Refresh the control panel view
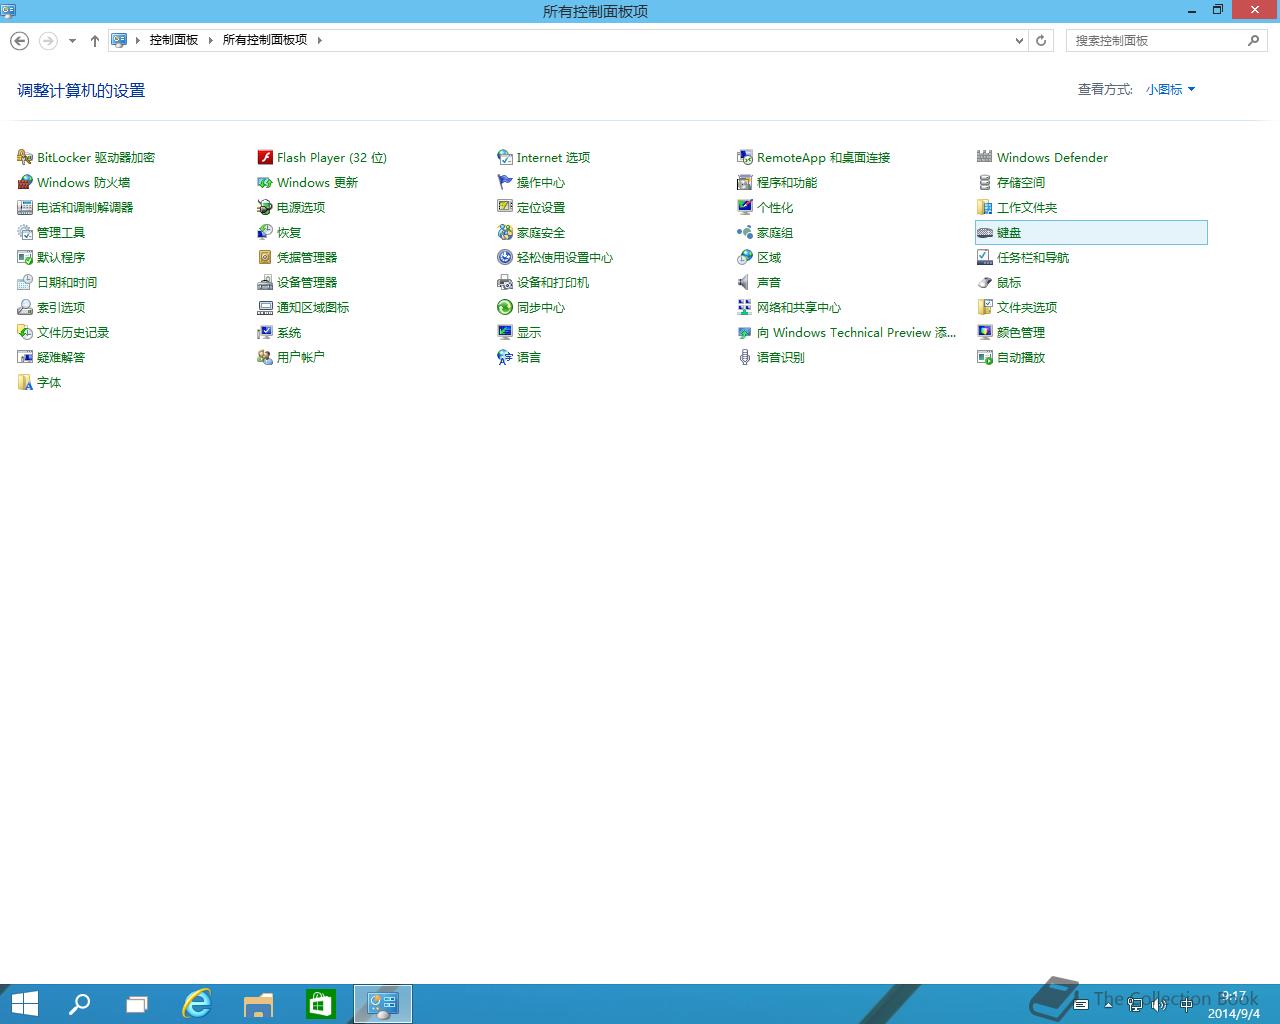This screenshot has width=1280, height=1024. click(1041, 40)
